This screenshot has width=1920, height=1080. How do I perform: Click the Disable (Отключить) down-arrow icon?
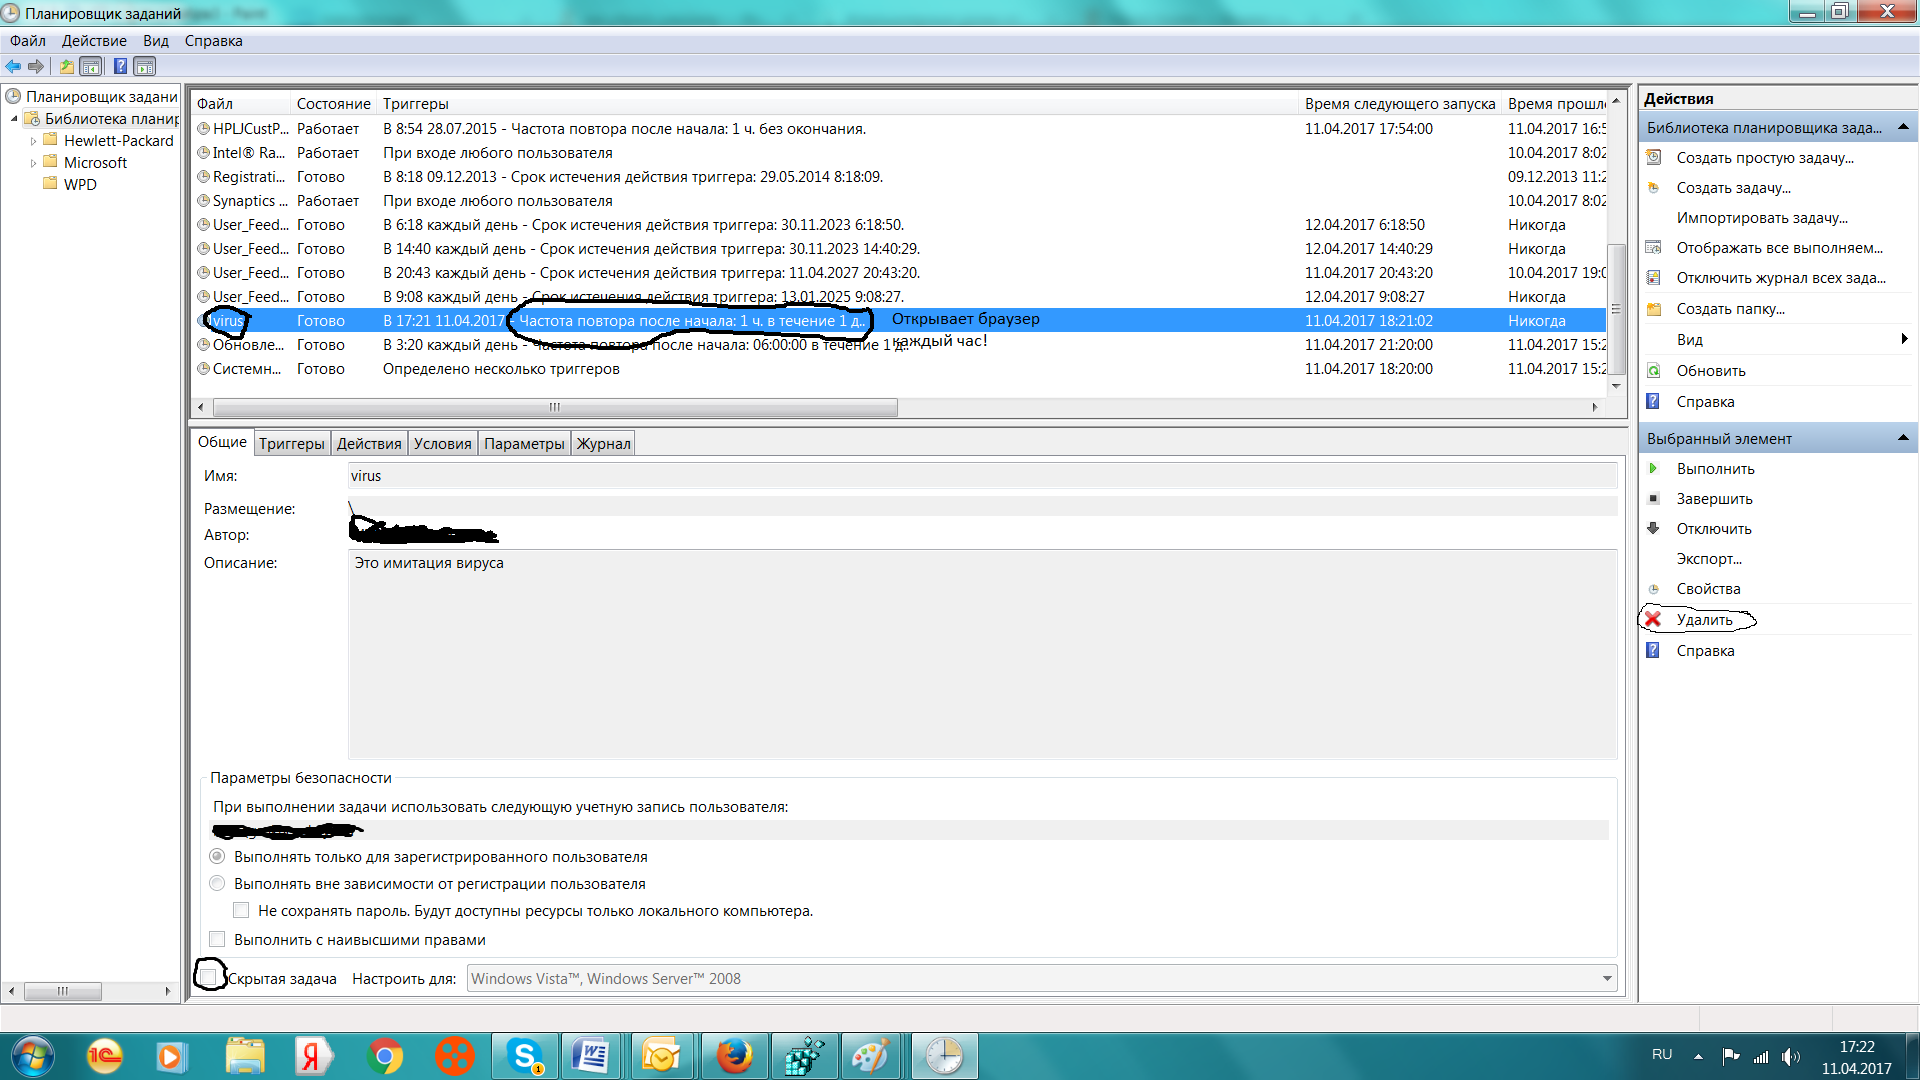pos(1653,529)
